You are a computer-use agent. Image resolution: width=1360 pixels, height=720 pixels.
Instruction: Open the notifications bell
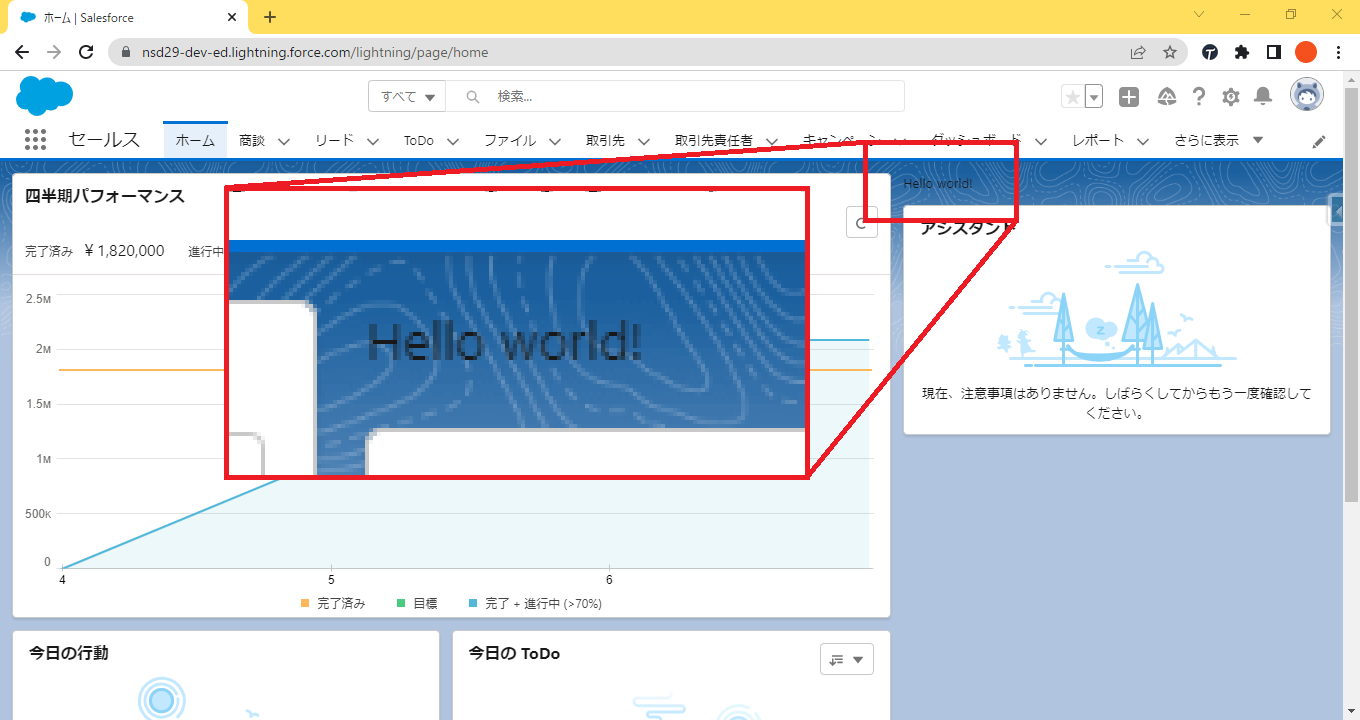click(x=1263, y=96)
